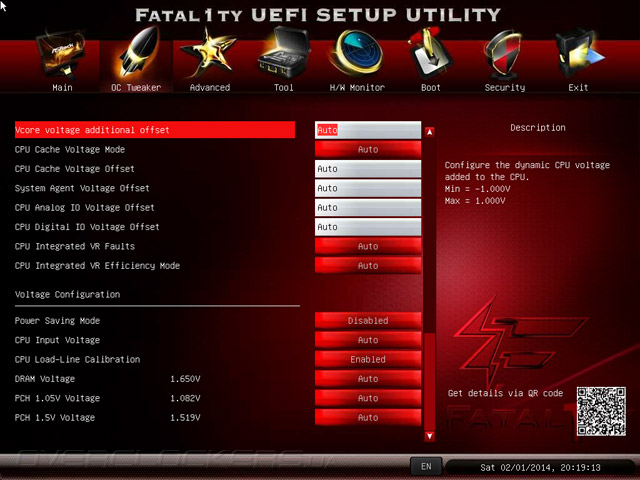The height and width of the screenshot is (480, 640).
Task: Open the Security shield icon
Action: [x=504, y=54]
